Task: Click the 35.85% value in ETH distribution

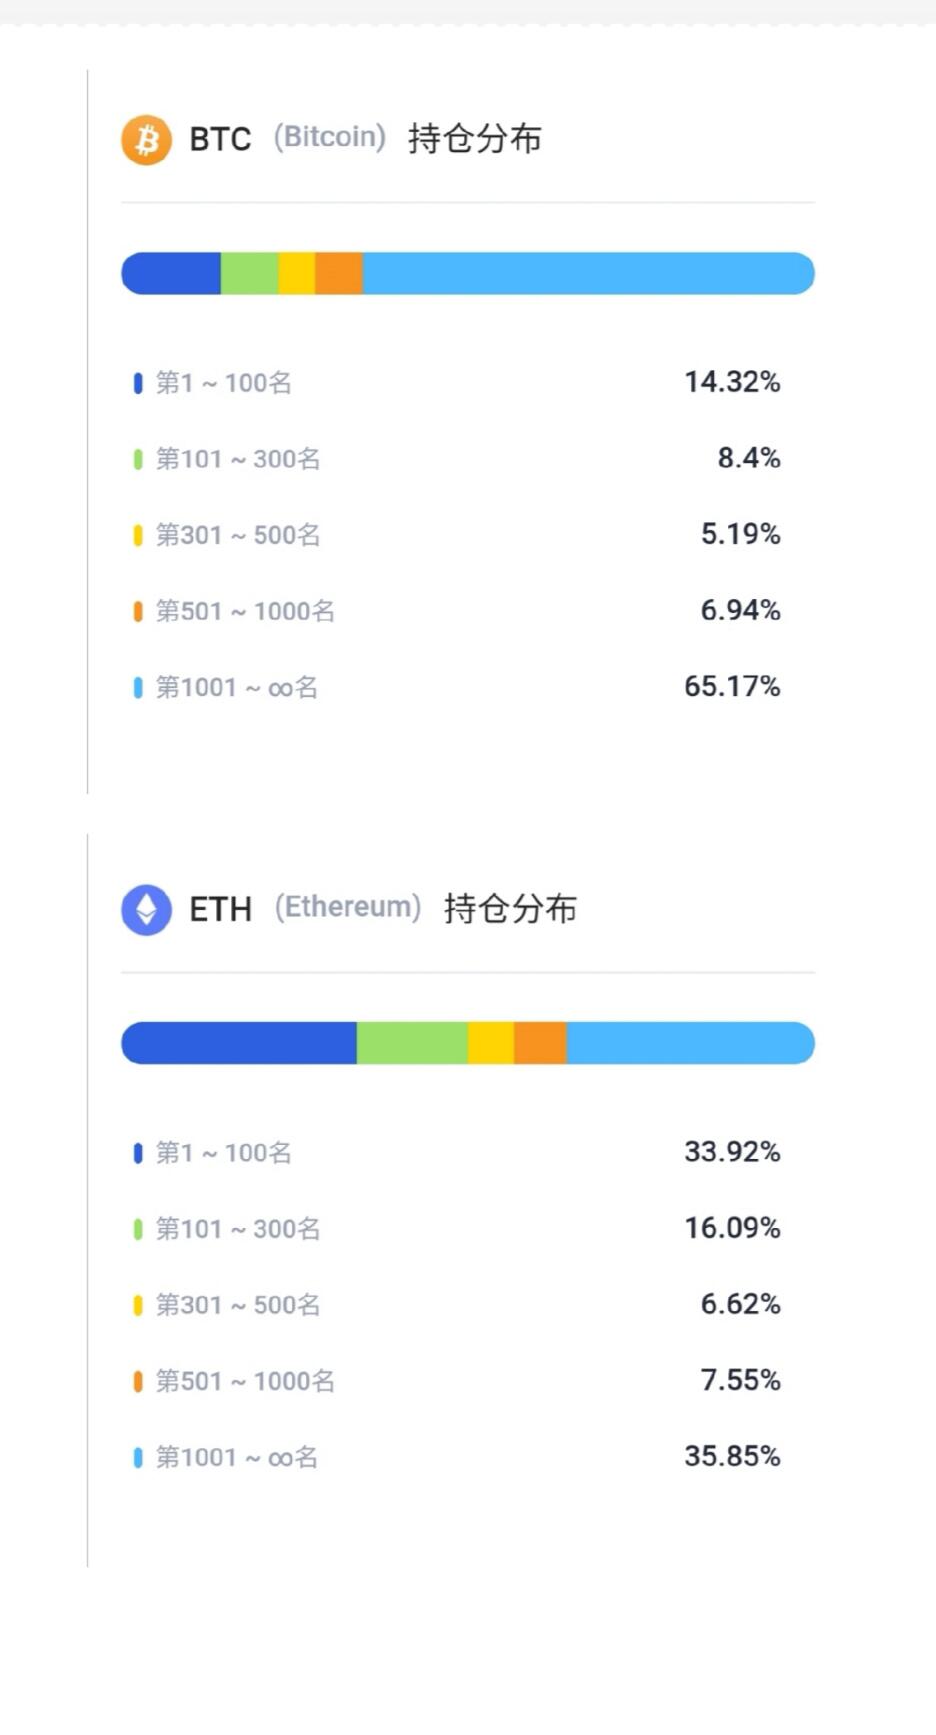Action: point(731,1456)
